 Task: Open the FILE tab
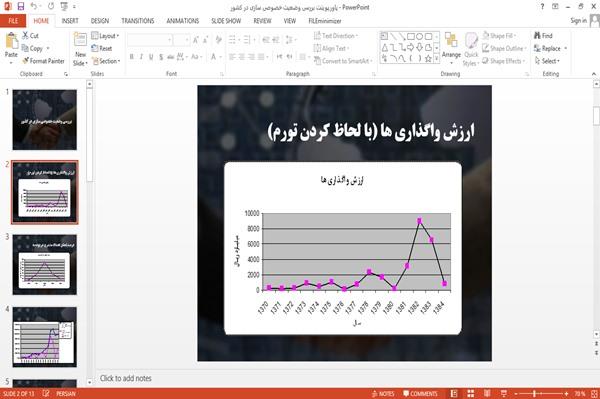coord(13,21)
